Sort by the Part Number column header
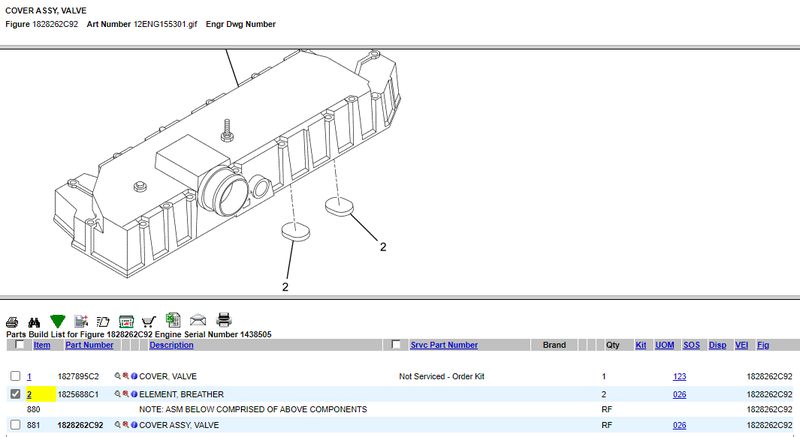Image resolution: width=800 pixels, height=437 pixels. 89,345
